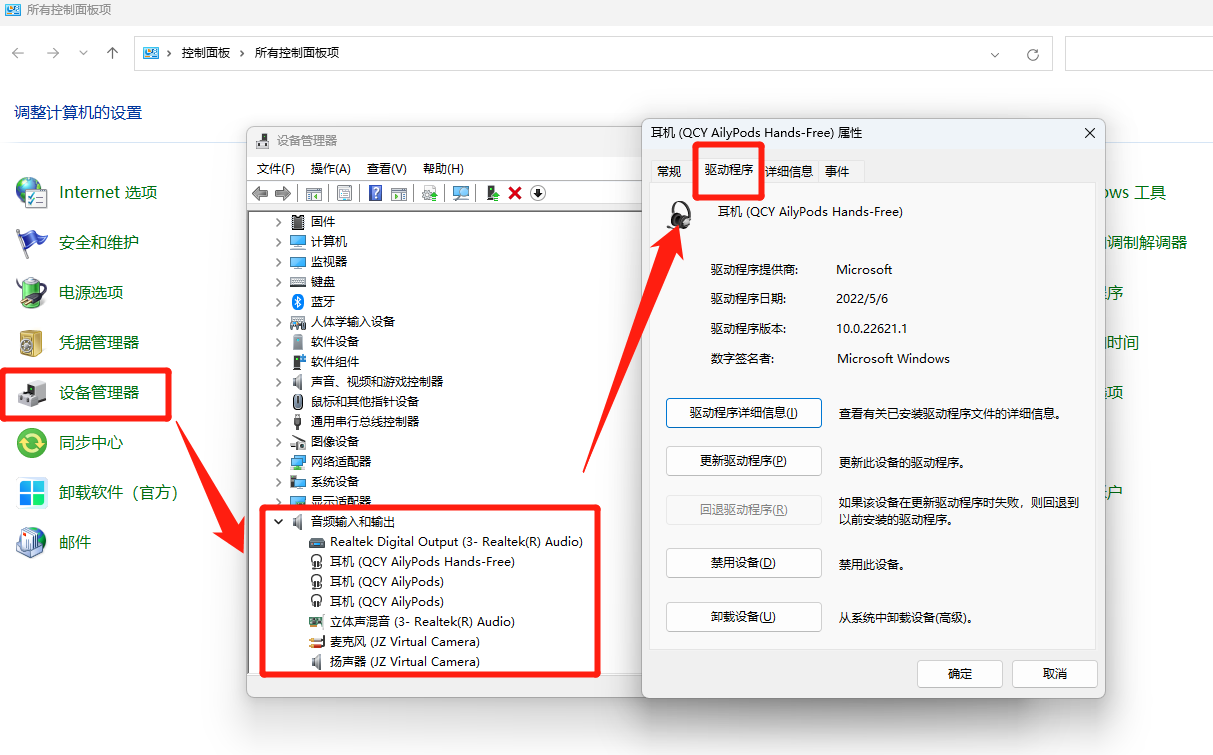Click the computer with green arrow toolbar icon
This screenshot has width=1213, height=755.
point(492,193)
